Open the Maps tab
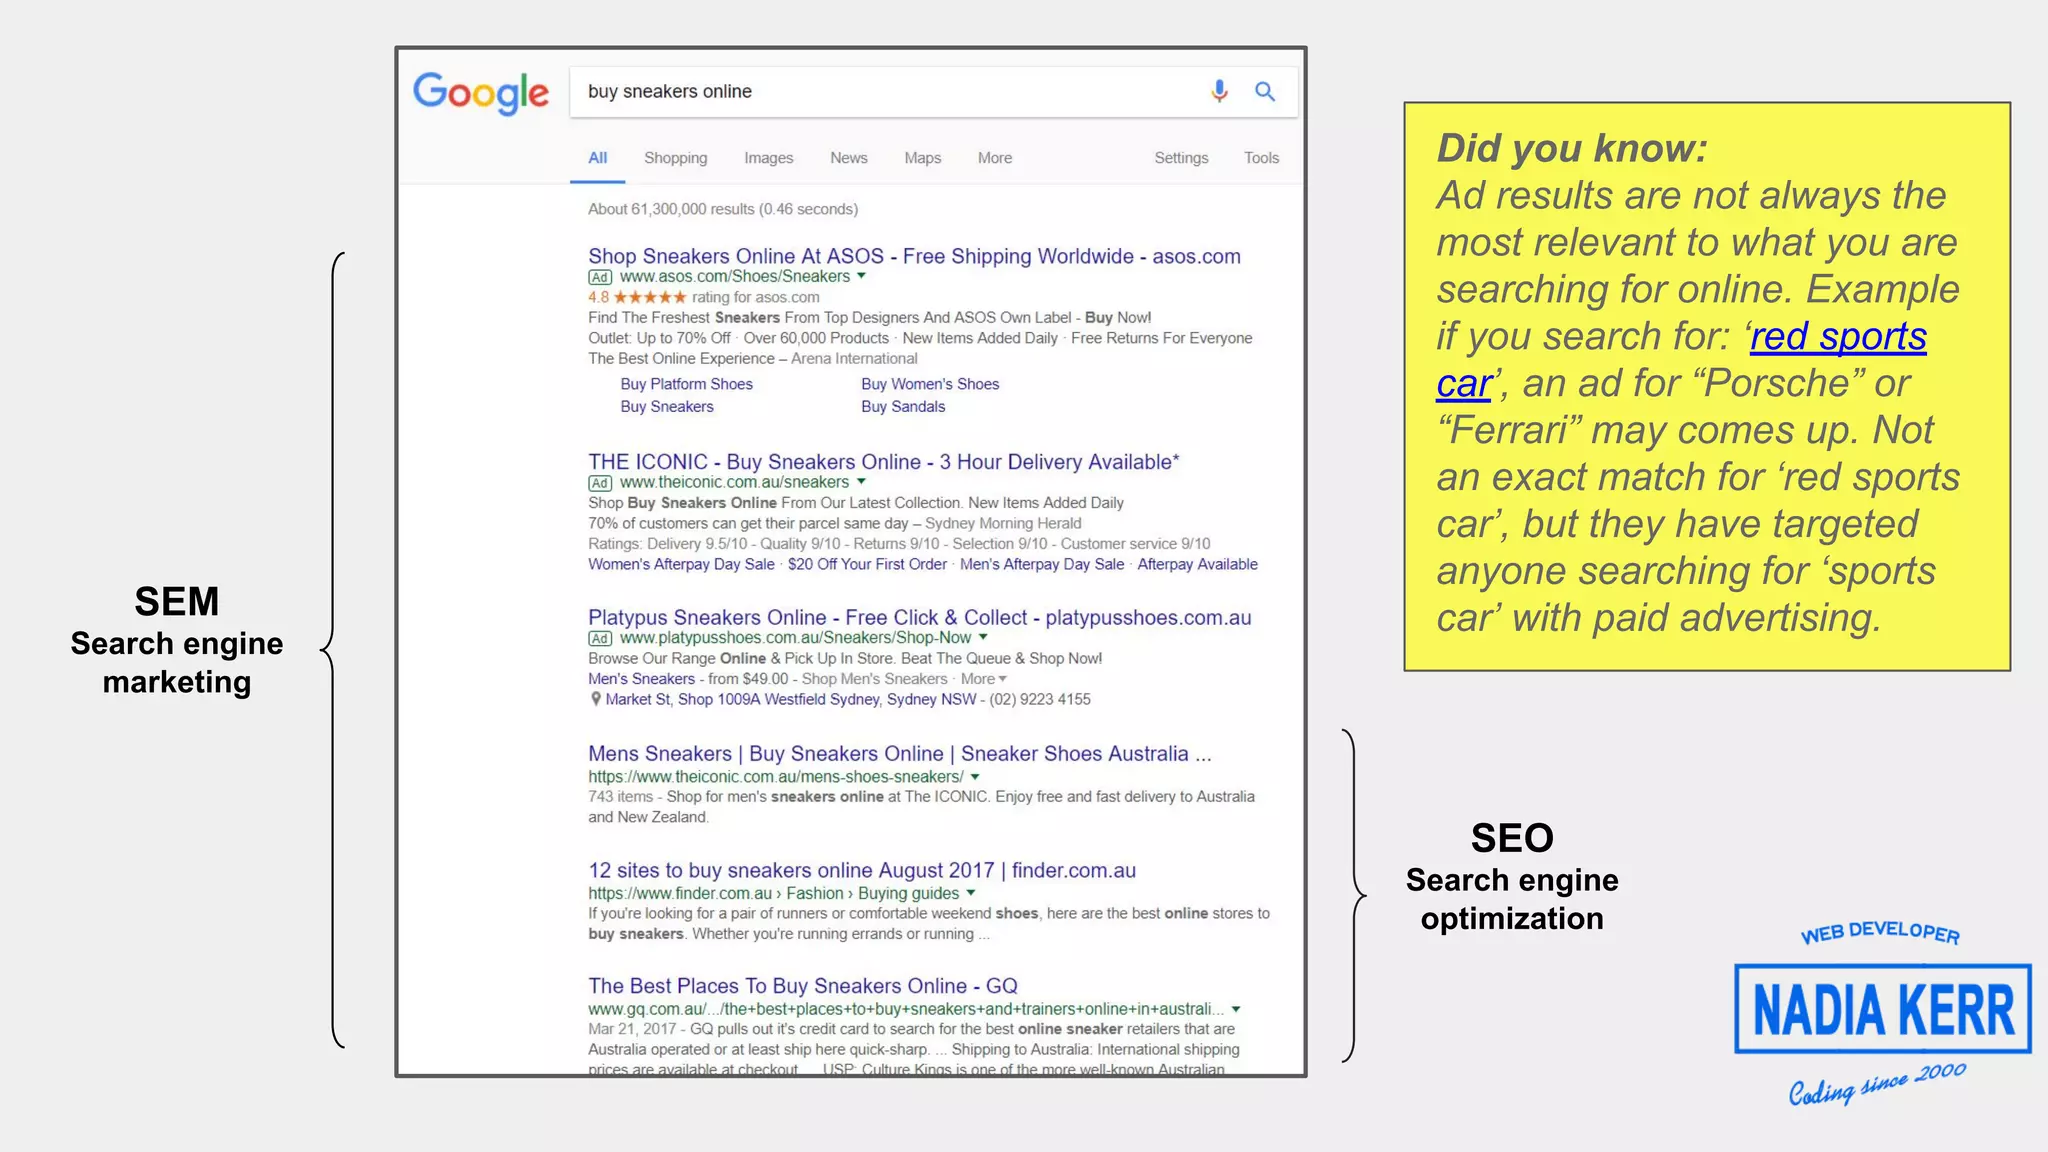2048x1152 pixels. point(923,158)
